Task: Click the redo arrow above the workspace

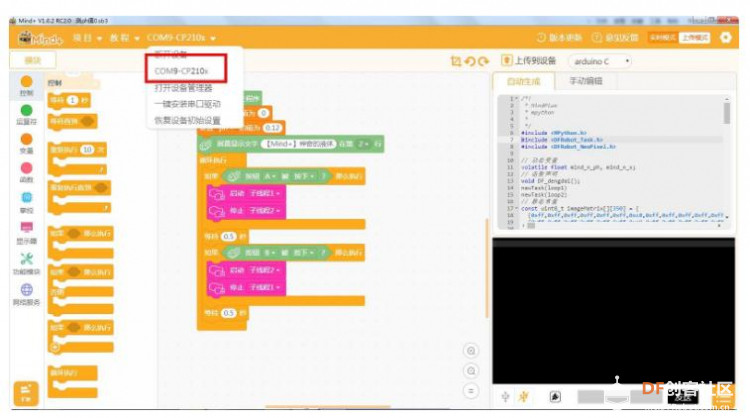Action: coord(484,61)
